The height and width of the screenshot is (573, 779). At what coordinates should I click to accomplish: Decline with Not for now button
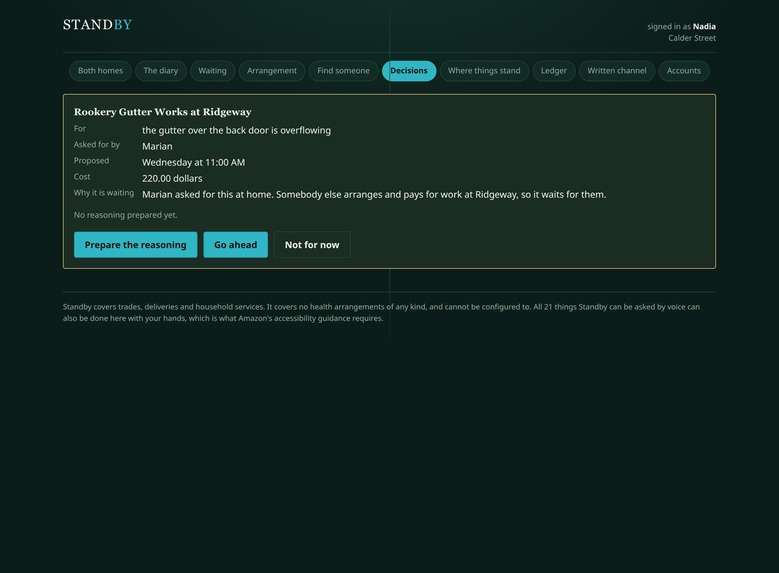tap(312, 245)
